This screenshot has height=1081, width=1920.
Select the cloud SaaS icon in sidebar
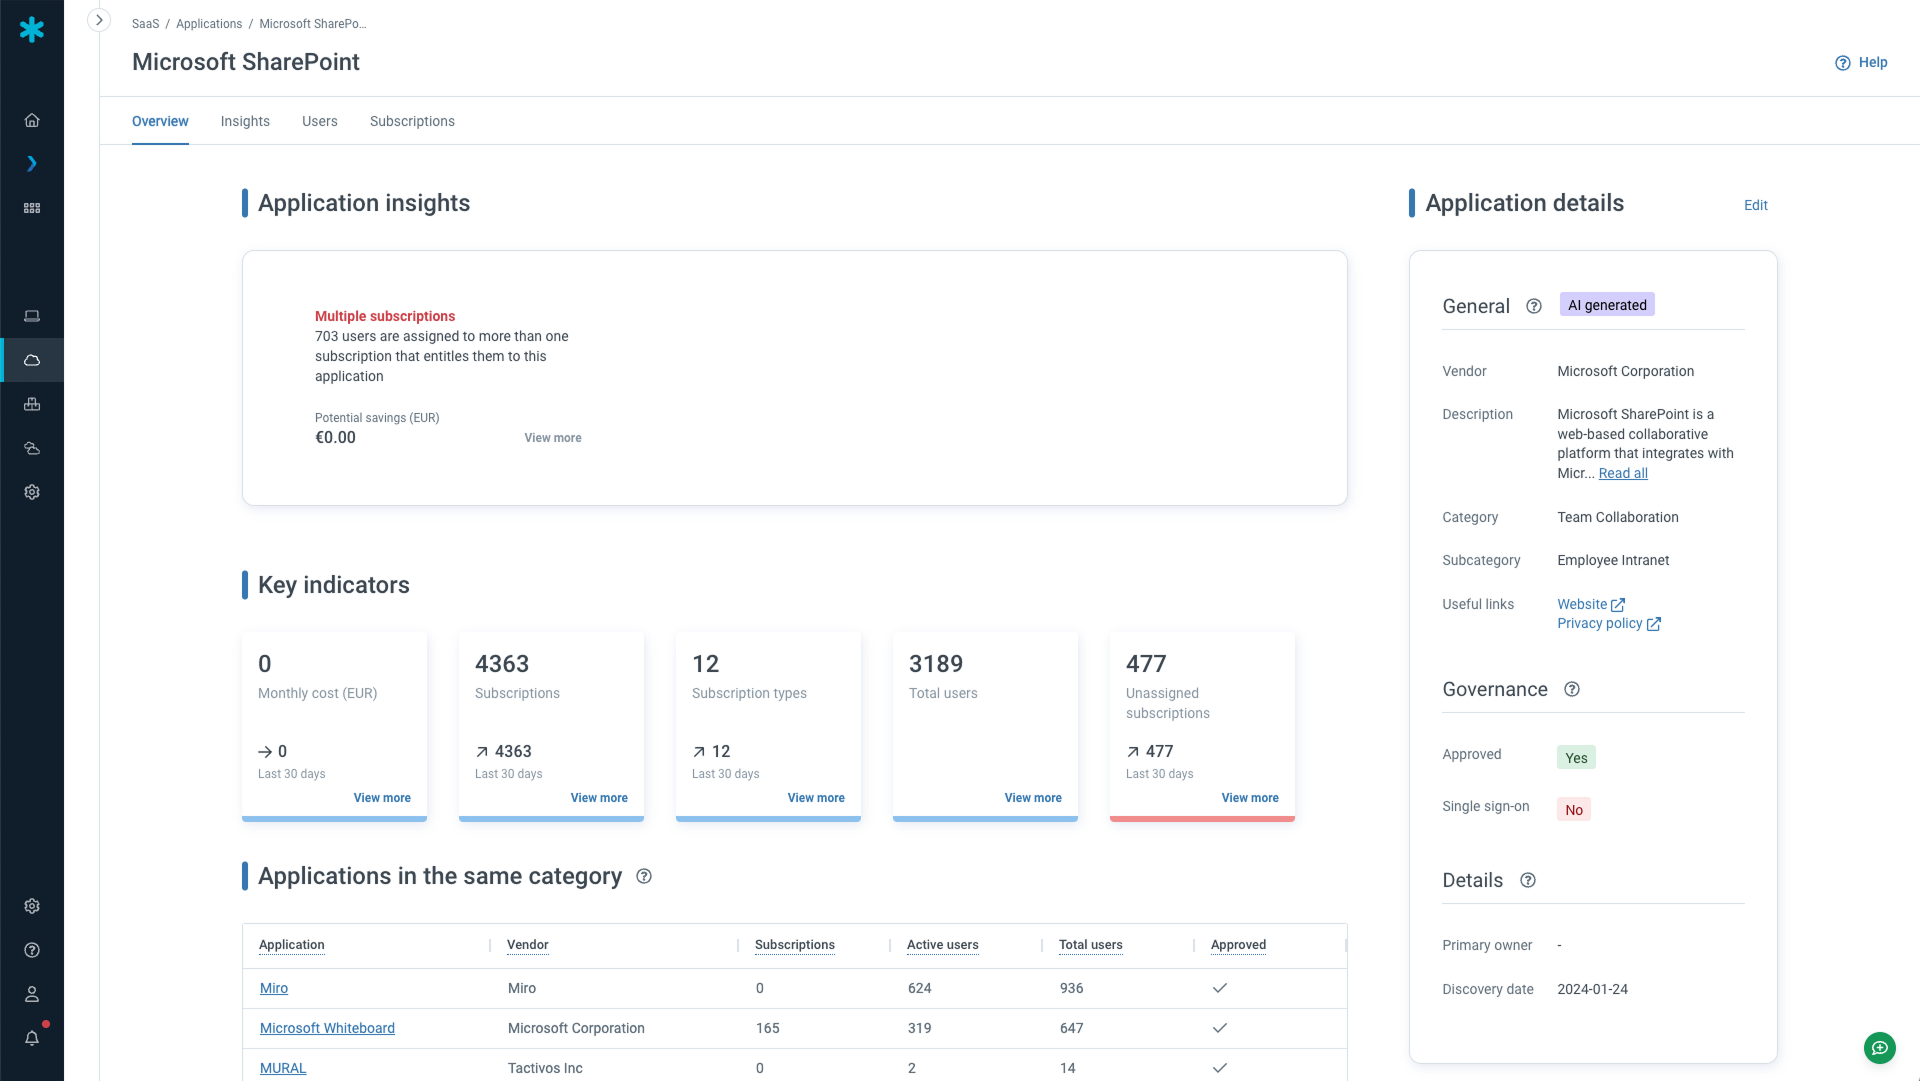tap(32, 360)
